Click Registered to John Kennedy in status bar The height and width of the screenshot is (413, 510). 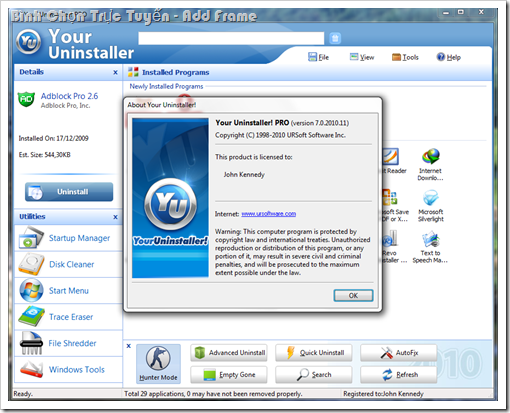click(383, 394)
